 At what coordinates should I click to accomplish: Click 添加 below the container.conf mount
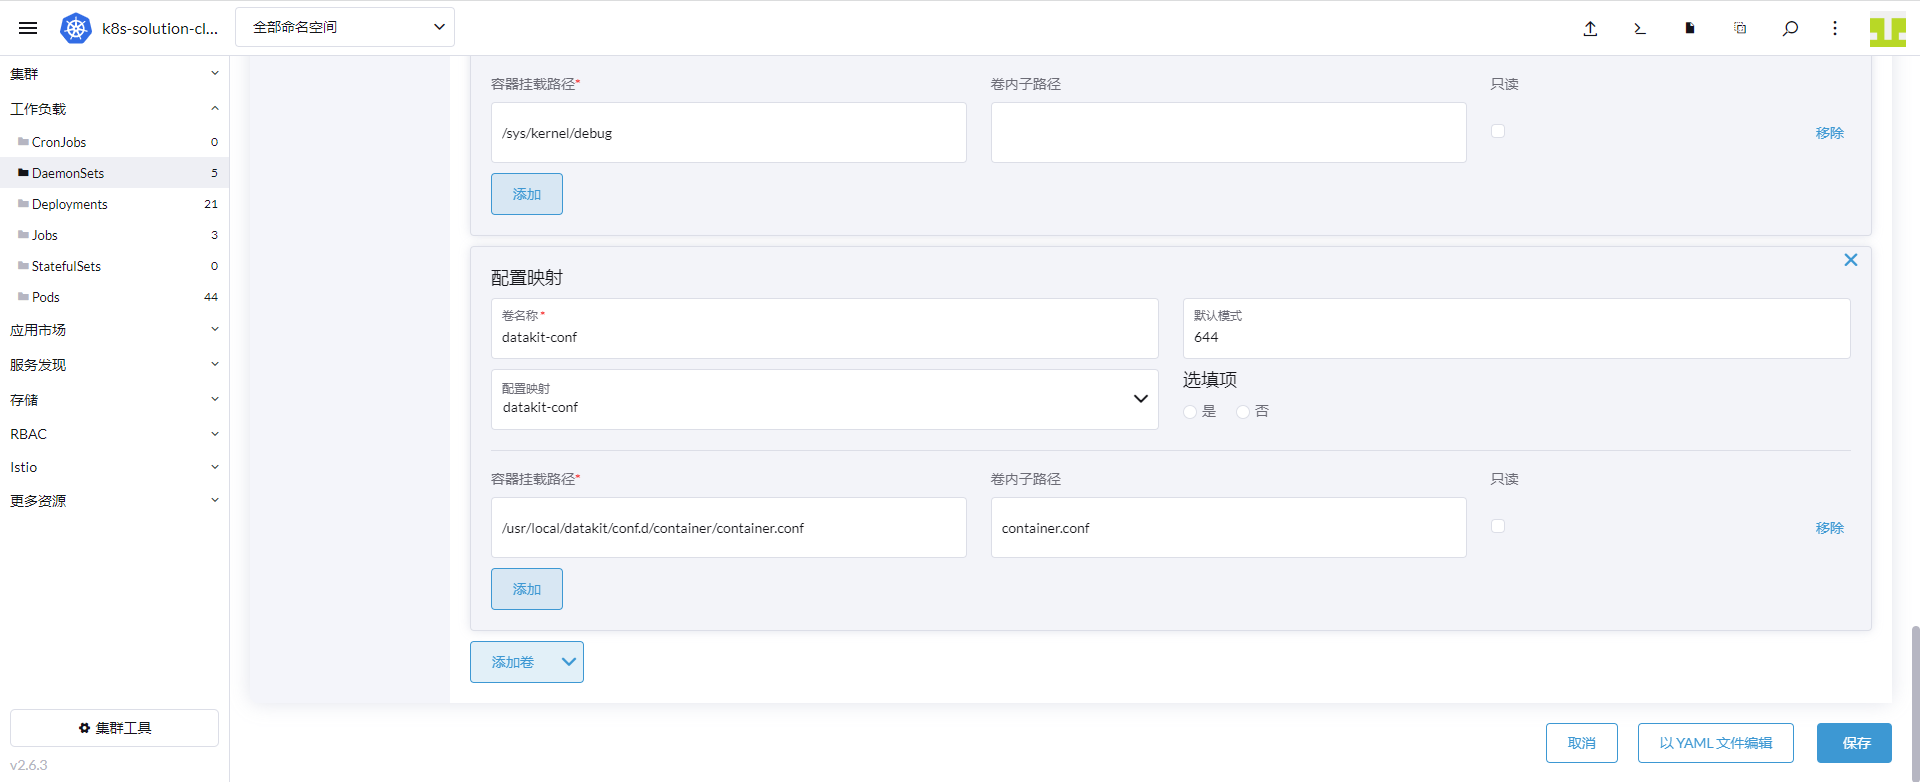pos(527,589)
